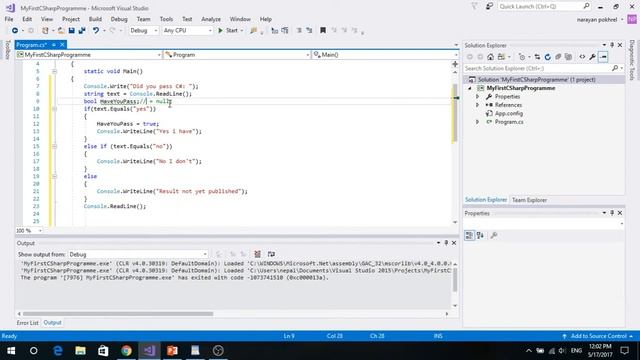
Task: Select the Output tab at the bottom
Action: (x=53, y=323)
